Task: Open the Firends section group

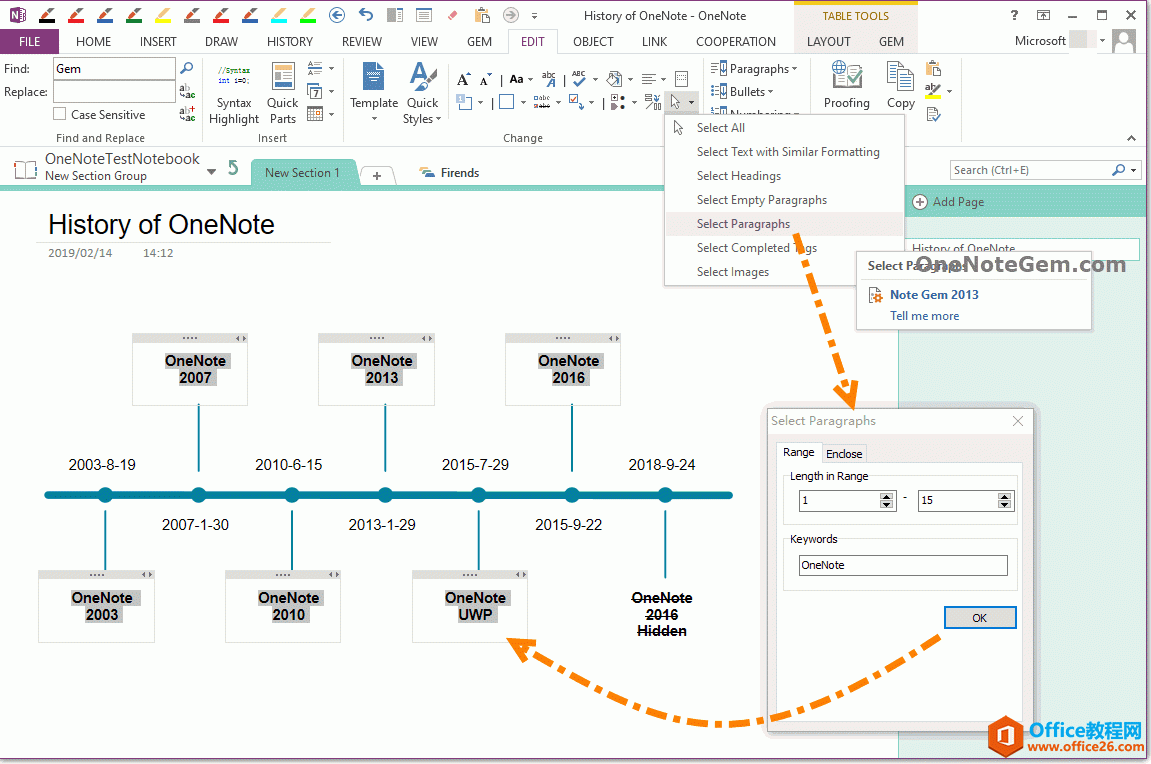Action: (x=449, y=172)
